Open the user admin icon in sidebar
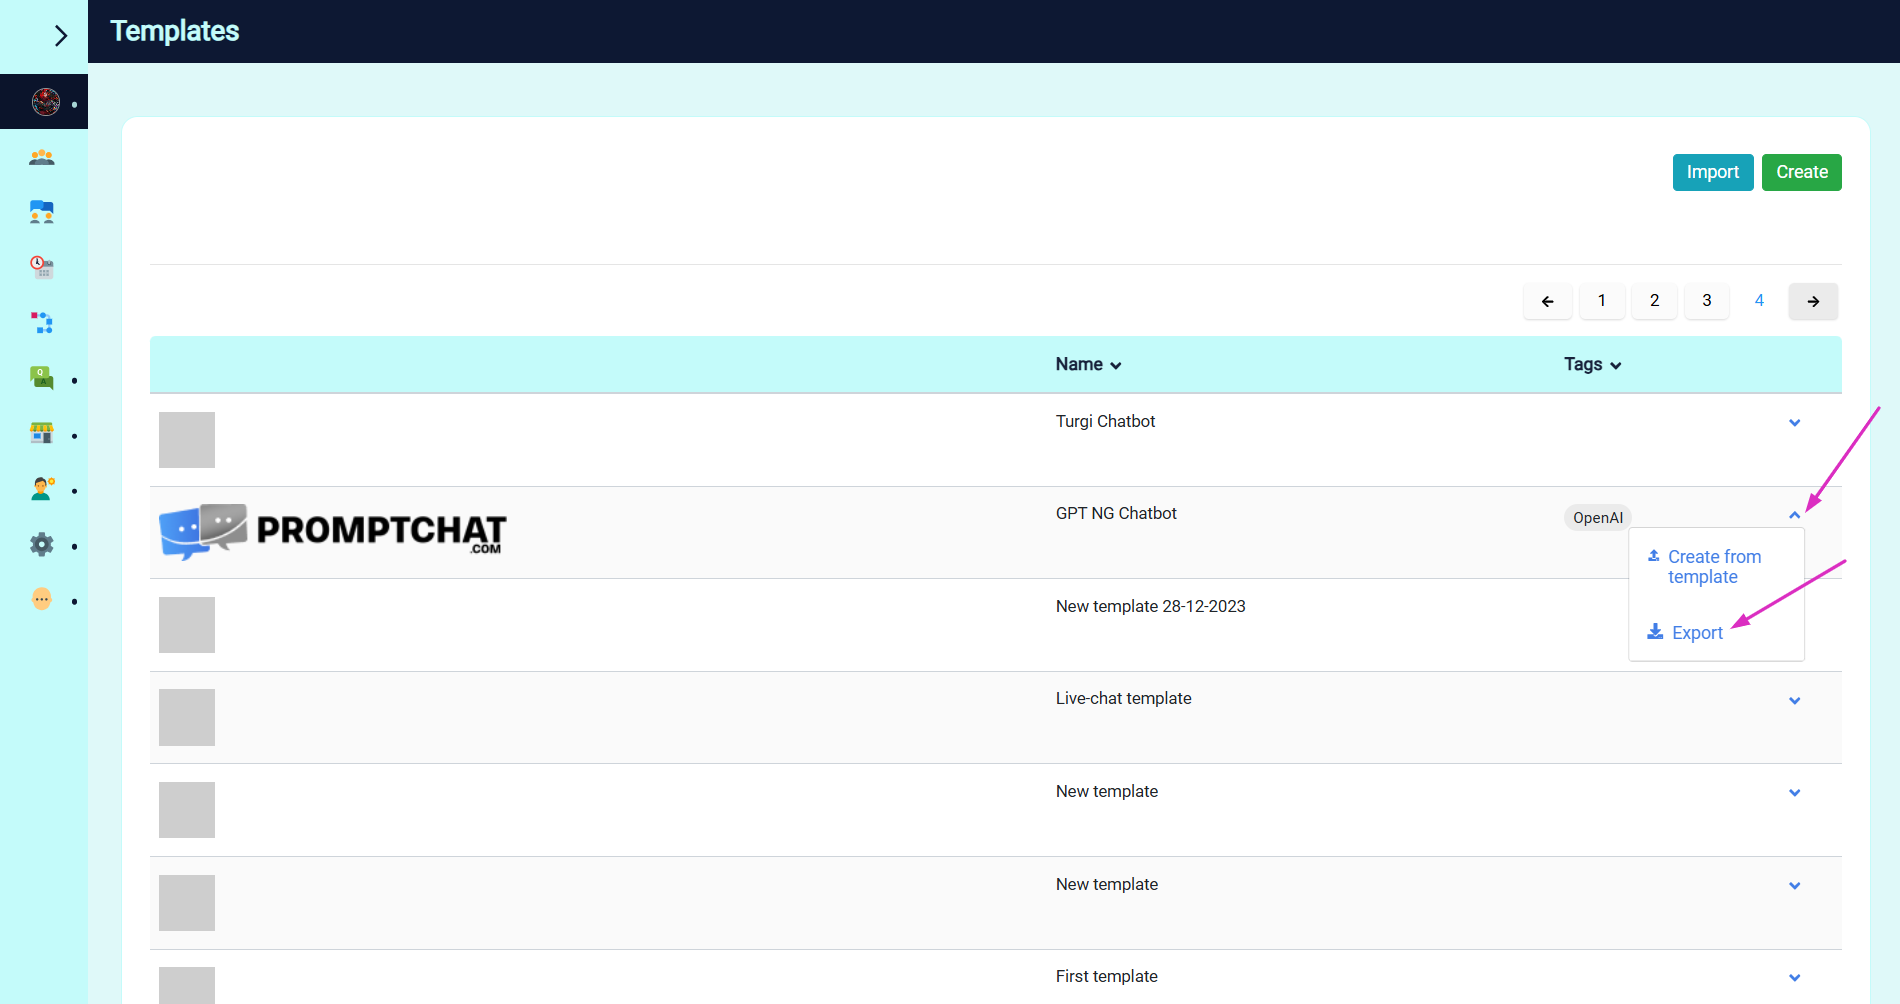Image resolution: width=1900 pixels, height=1004 pixels. click(42, 488)
